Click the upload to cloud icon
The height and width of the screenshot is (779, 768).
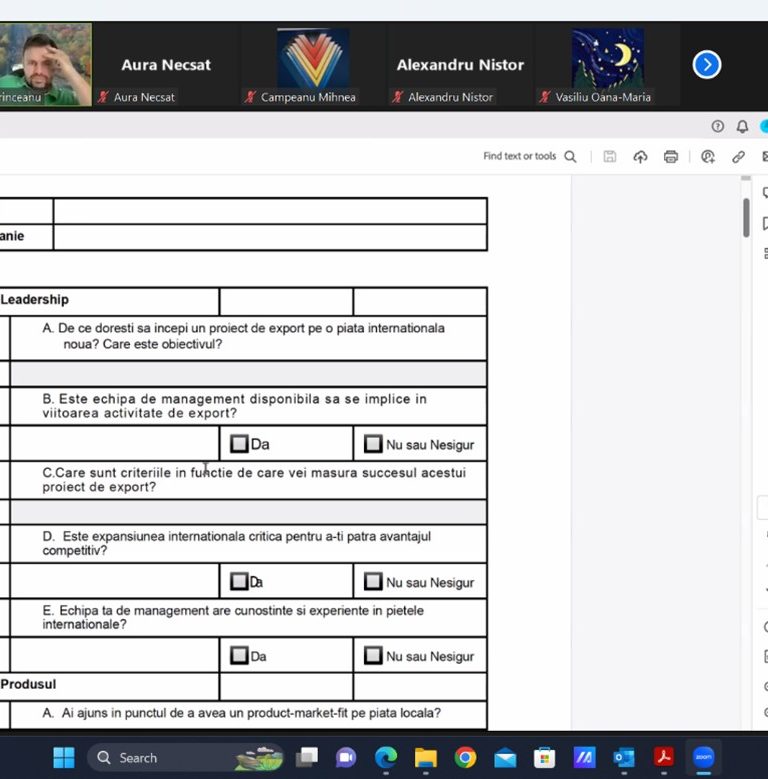coord(641,156)
